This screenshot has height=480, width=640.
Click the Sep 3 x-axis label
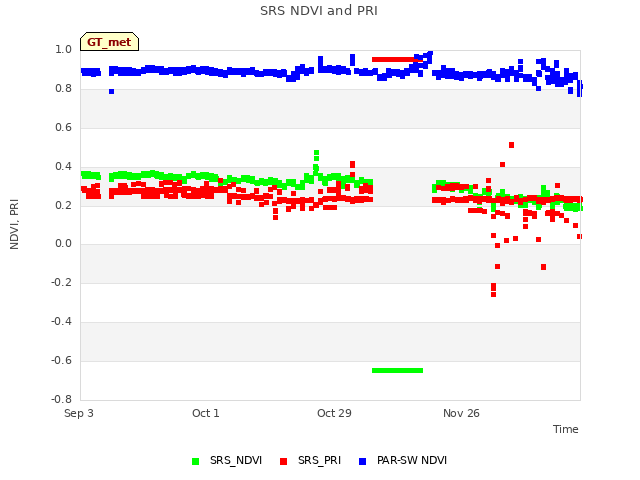[79, 413]
